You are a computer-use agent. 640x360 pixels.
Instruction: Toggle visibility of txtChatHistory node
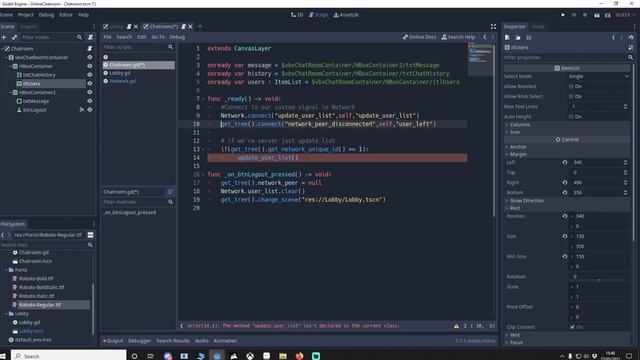[x=89, y=75]
